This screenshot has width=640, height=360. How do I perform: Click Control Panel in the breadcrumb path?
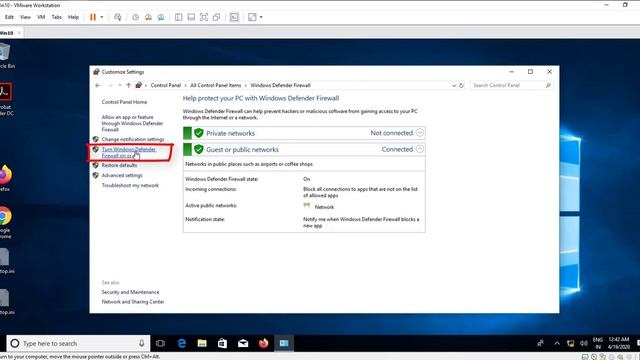pyautogui.click(x=166, y=85)
